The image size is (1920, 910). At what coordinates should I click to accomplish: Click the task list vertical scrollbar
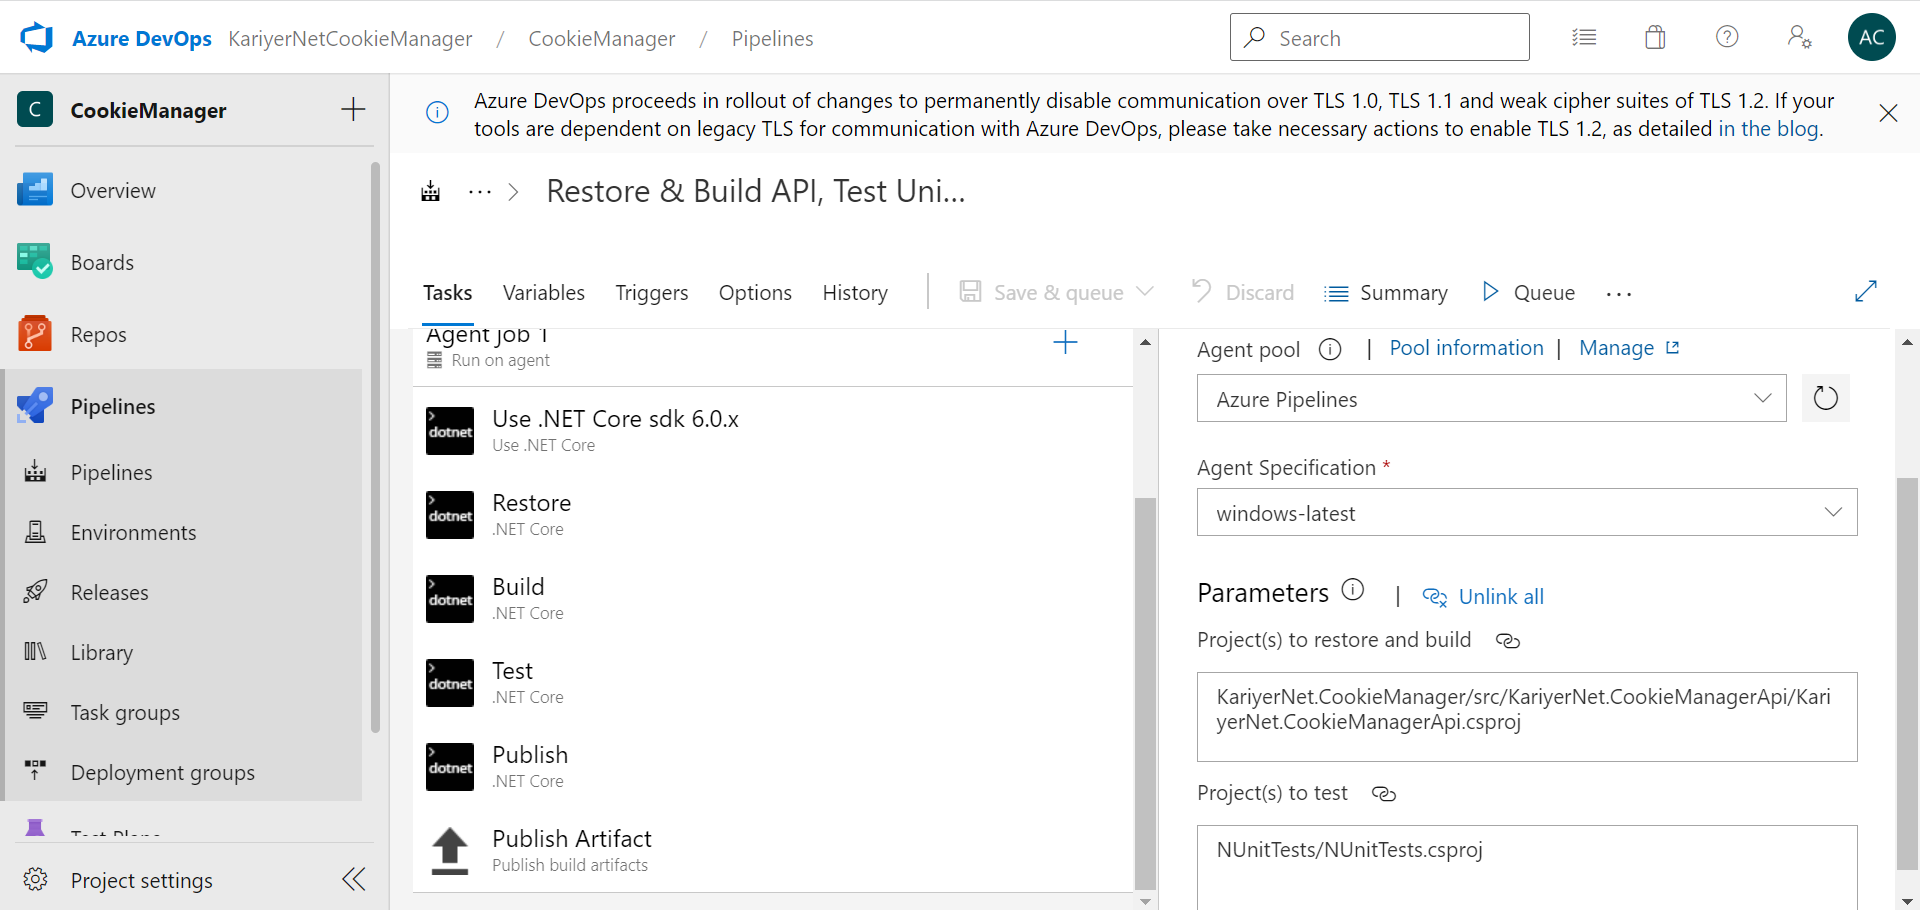(x=1145, y=690)
